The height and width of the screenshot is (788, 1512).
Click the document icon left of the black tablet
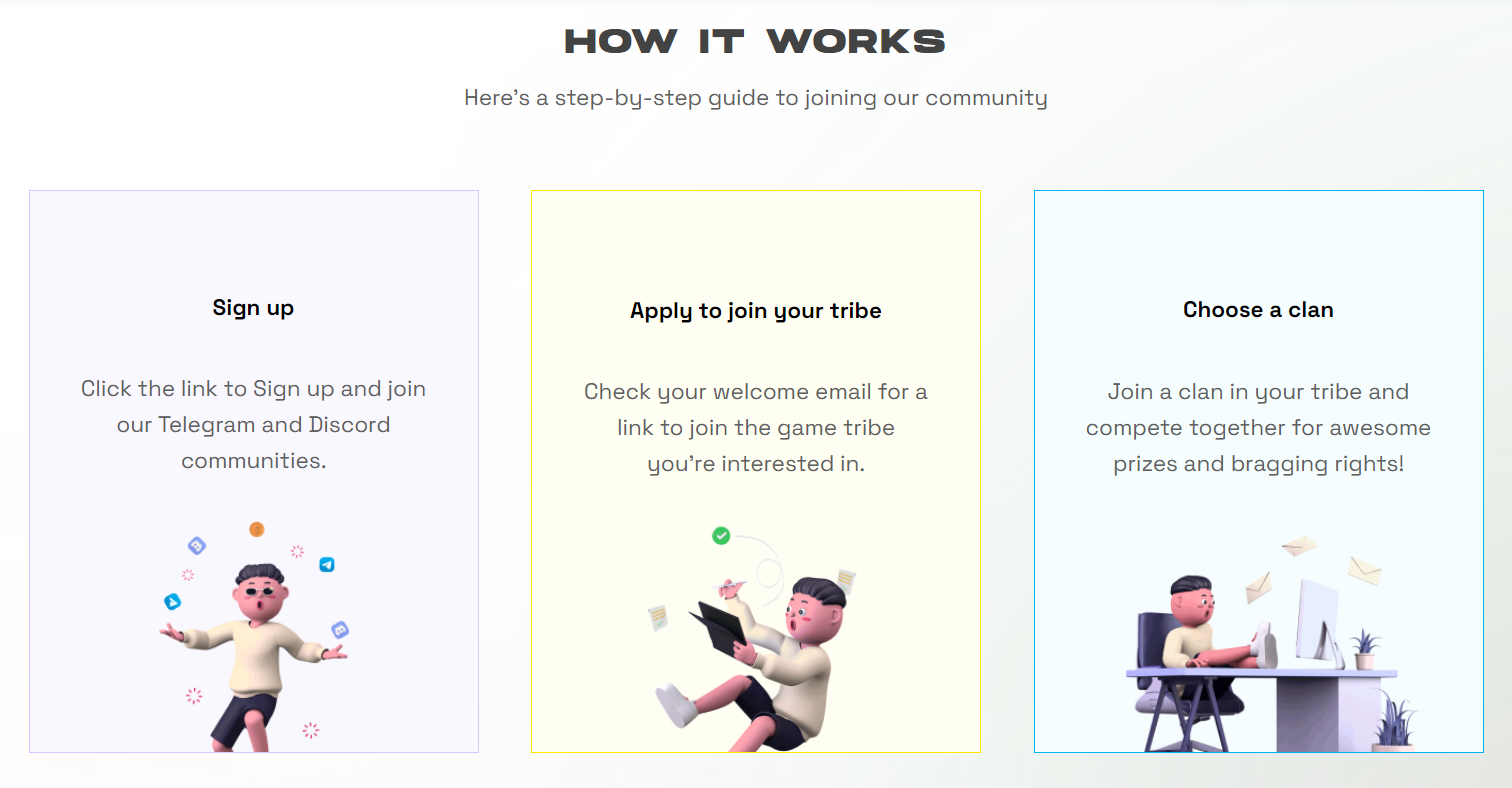[658, 618]
